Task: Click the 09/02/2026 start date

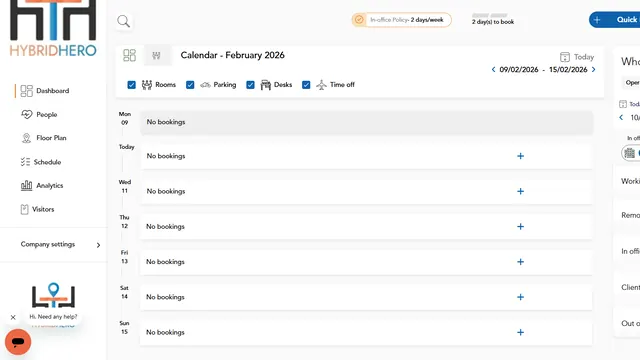Action: click(x=519, y=70)
